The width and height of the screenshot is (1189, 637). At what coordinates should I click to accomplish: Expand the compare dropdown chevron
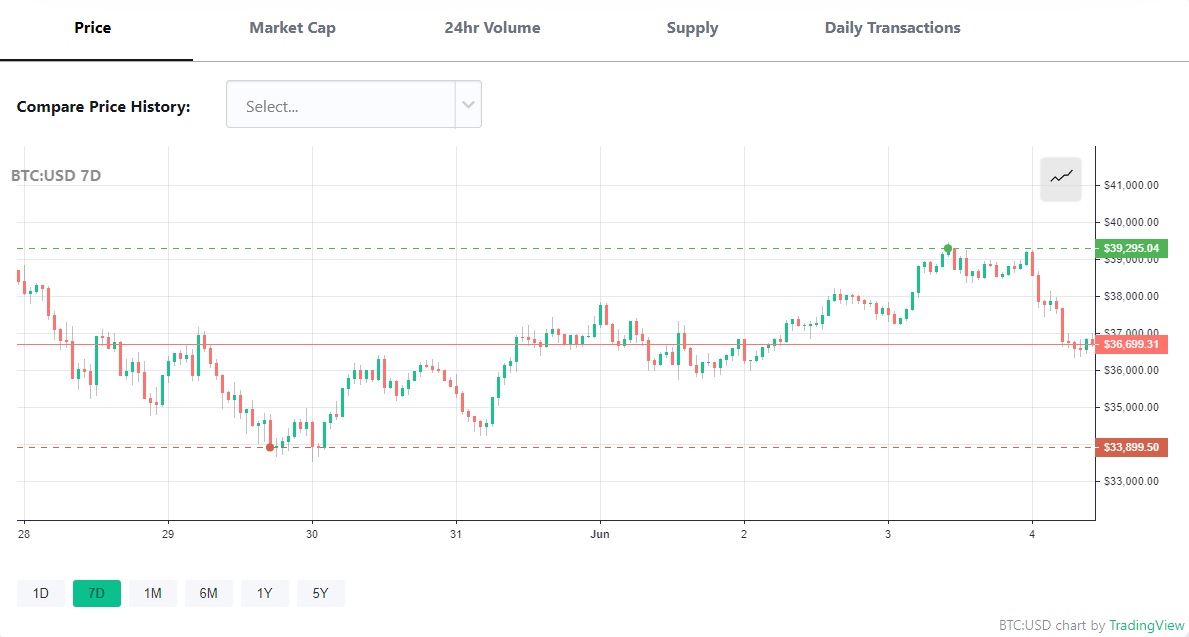468,105
